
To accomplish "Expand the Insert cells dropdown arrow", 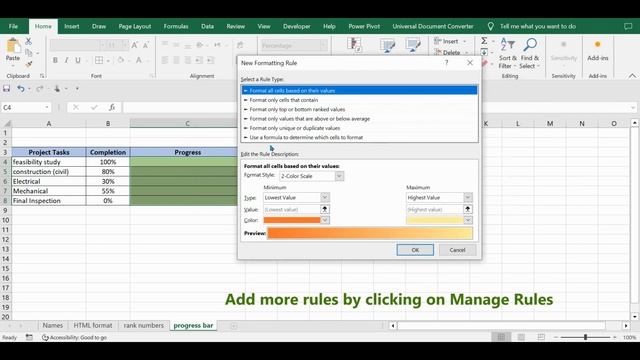I will [x=464, y=41].
